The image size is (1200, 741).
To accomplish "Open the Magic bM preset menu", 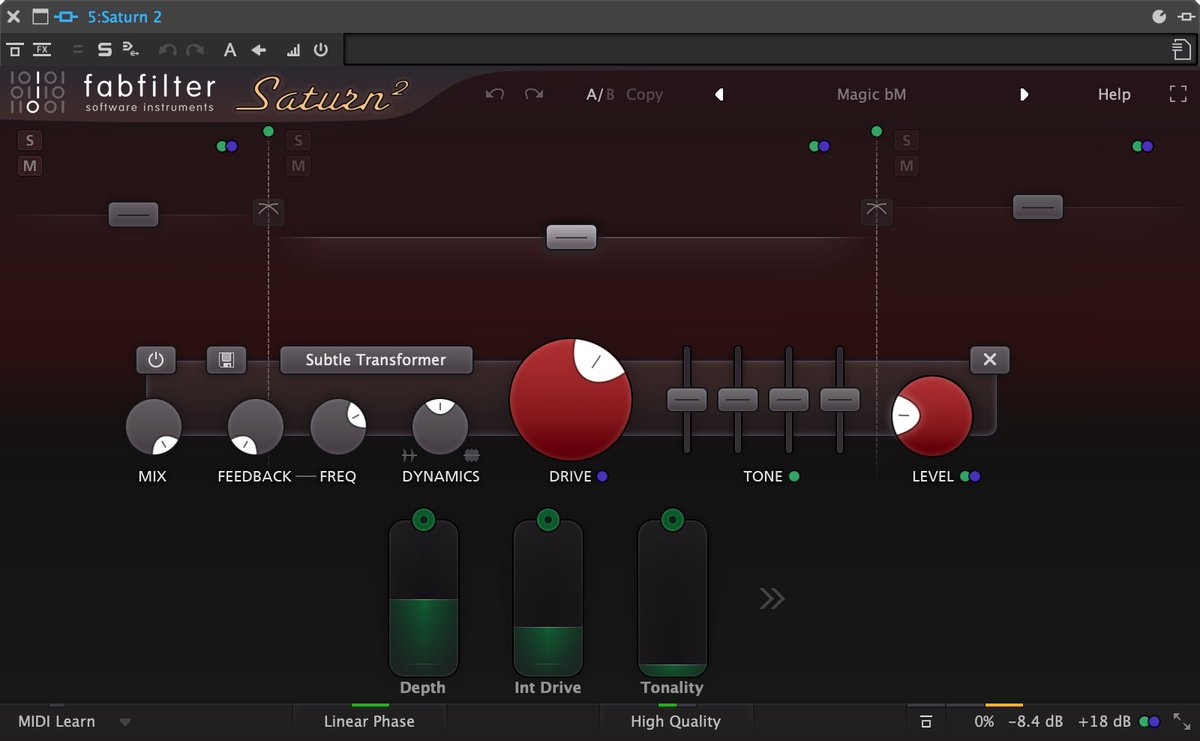I will [872, 95].
